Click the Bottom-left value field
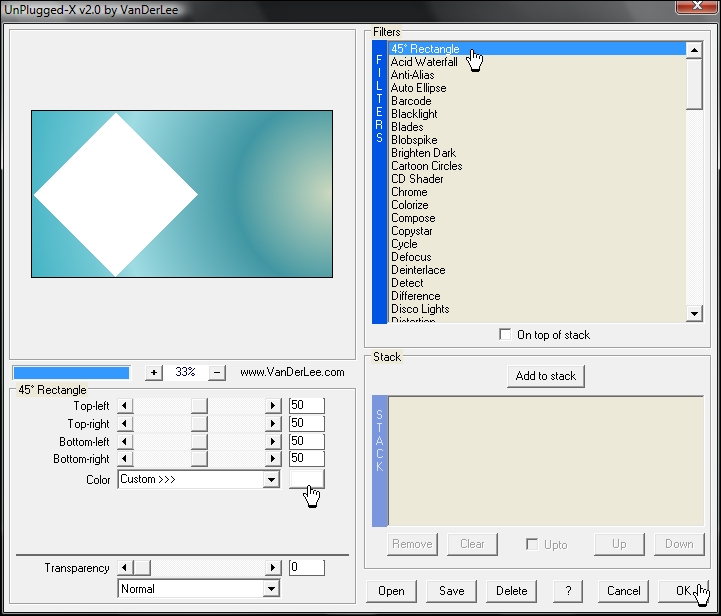721x616 pixels. pyautogui.click(x=307, y=441)
